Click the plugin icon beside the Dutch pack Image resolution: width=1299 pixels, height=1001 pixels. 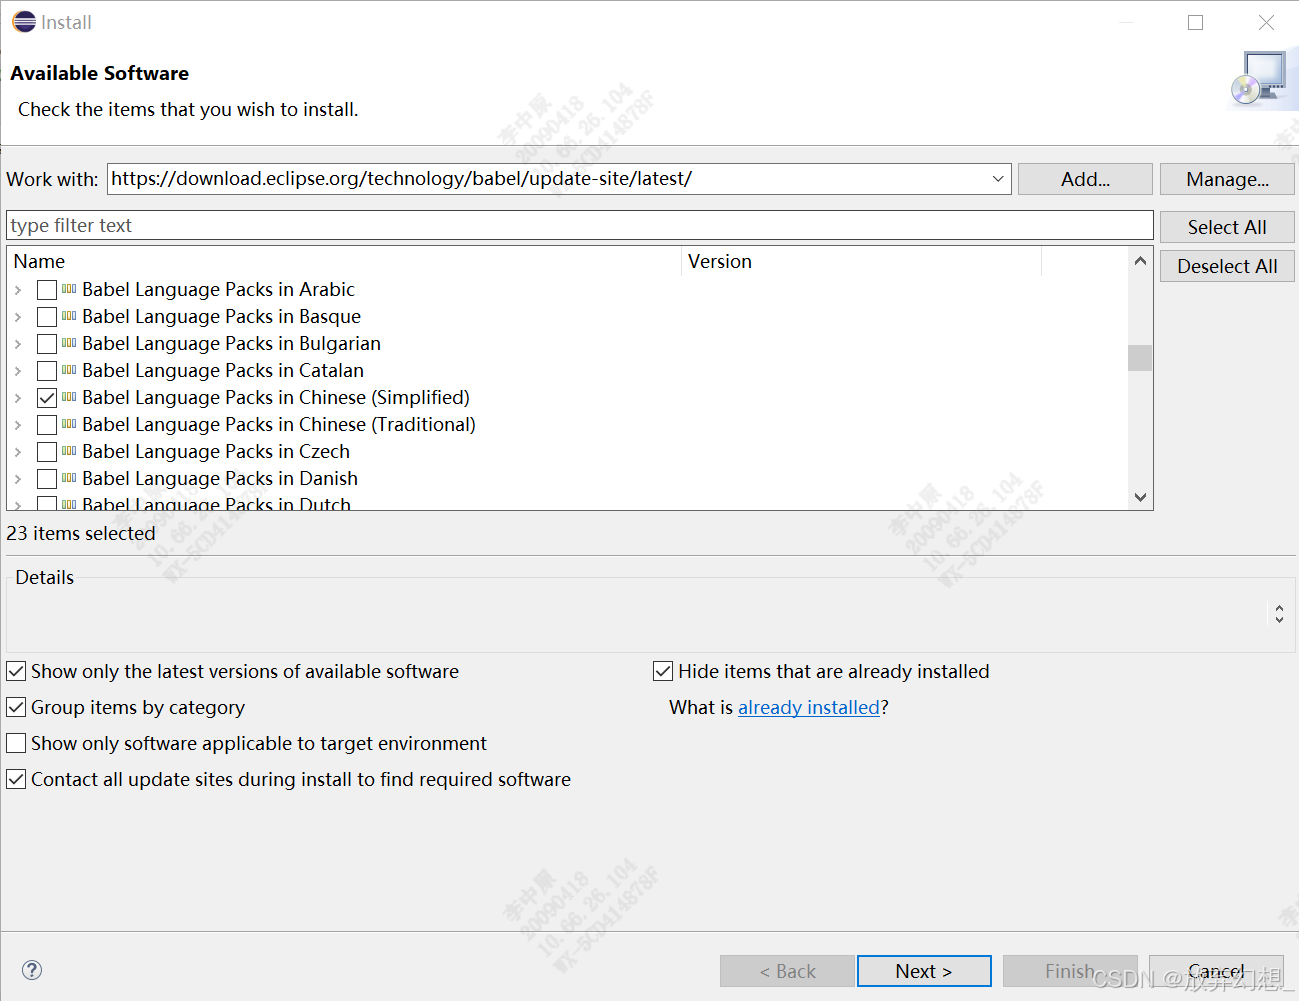tap(66, 504)
